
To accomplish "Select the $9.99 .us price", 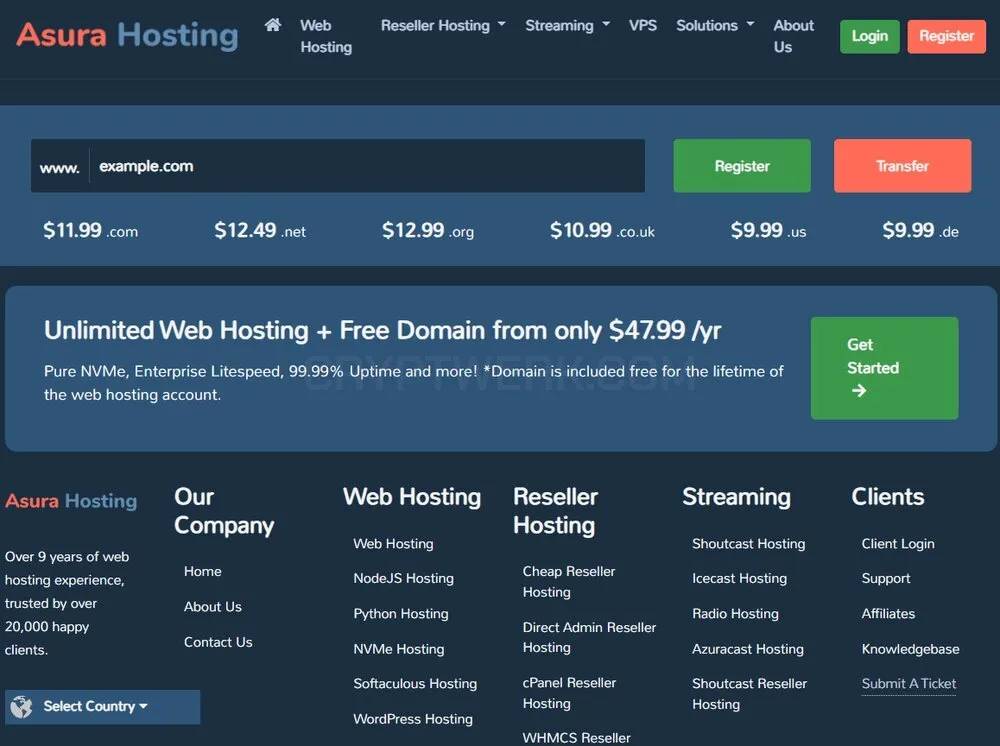I will [x=768, y=230].
